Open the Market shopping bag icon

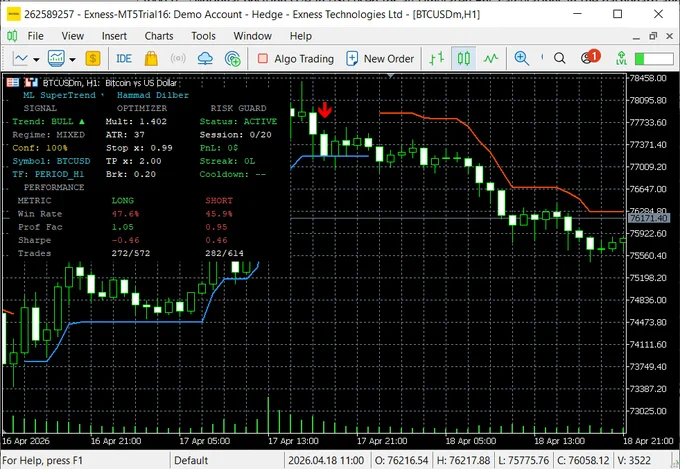(x=151, y=58)
